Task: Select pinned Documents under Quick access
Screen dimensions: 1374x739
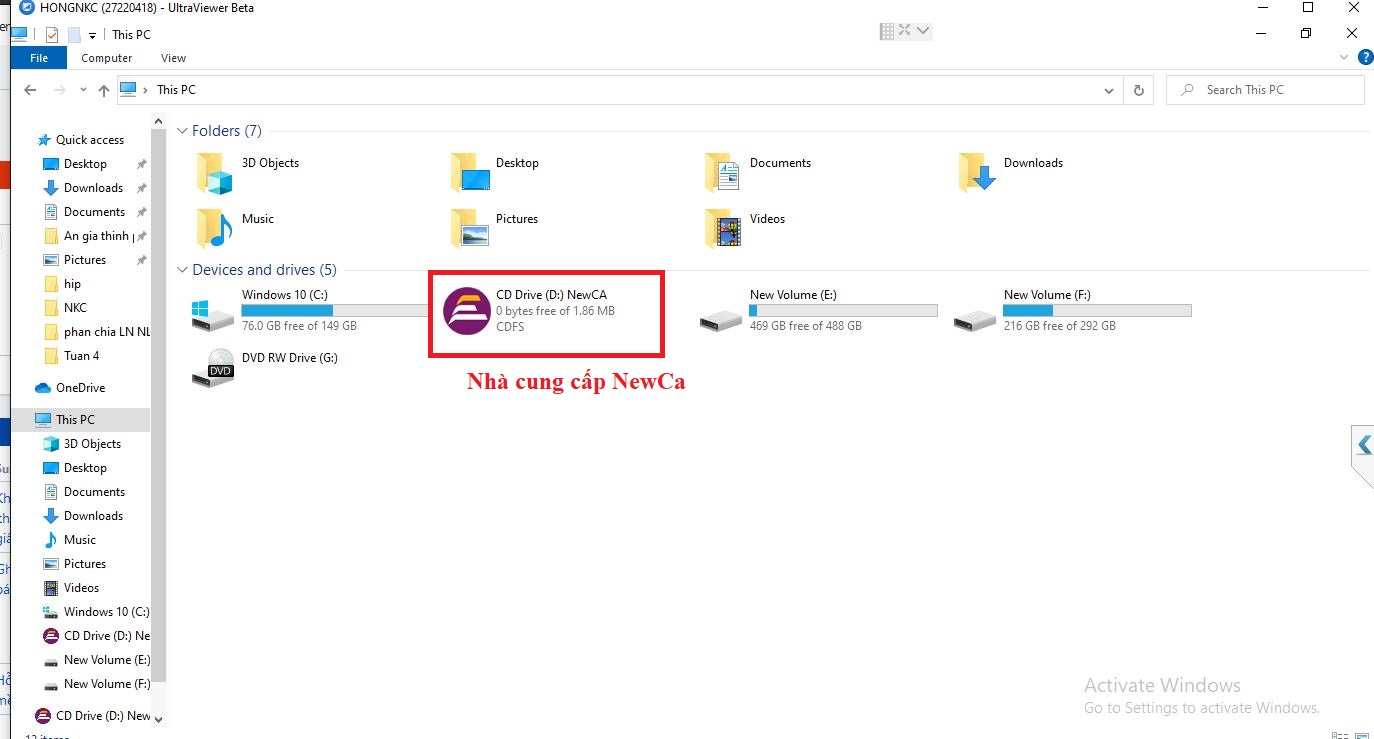Action: pos(94,212)
